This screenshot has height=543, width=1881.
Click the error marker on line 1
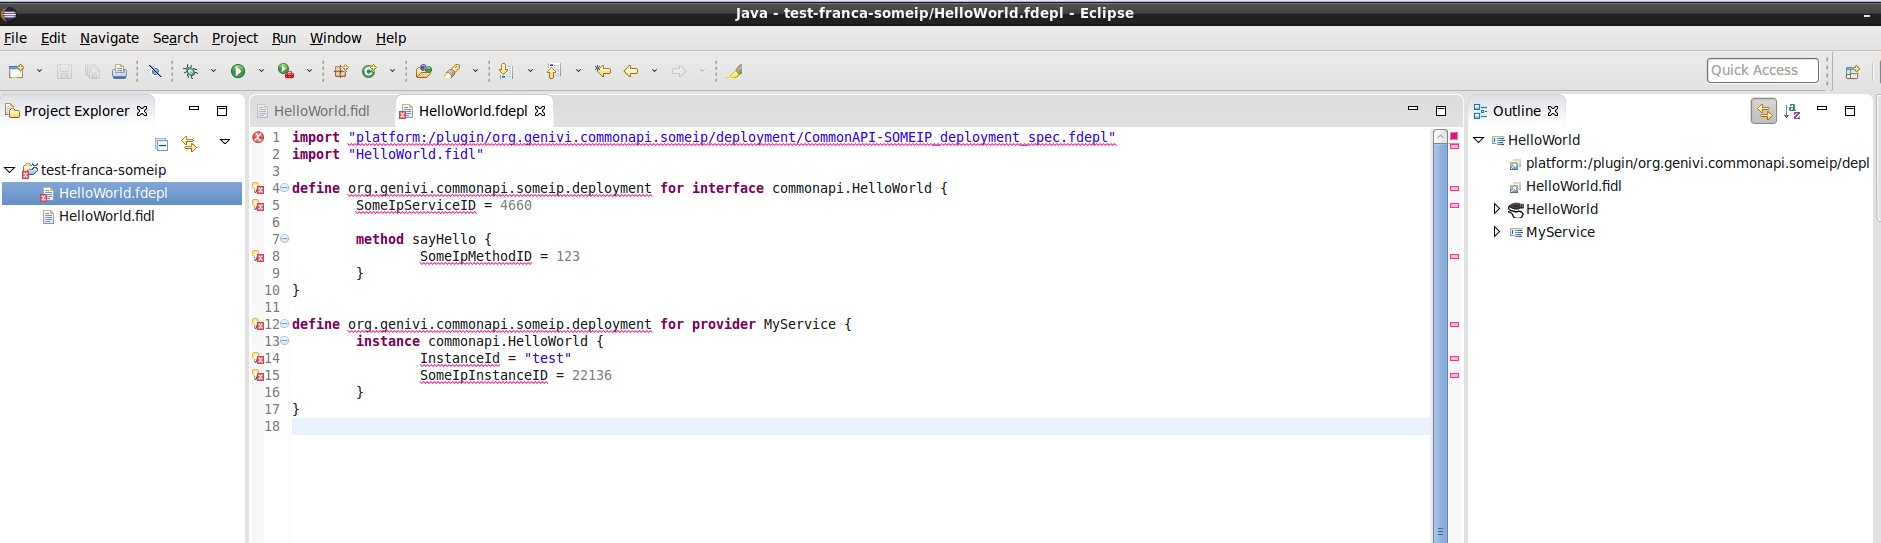coord(258,137)
